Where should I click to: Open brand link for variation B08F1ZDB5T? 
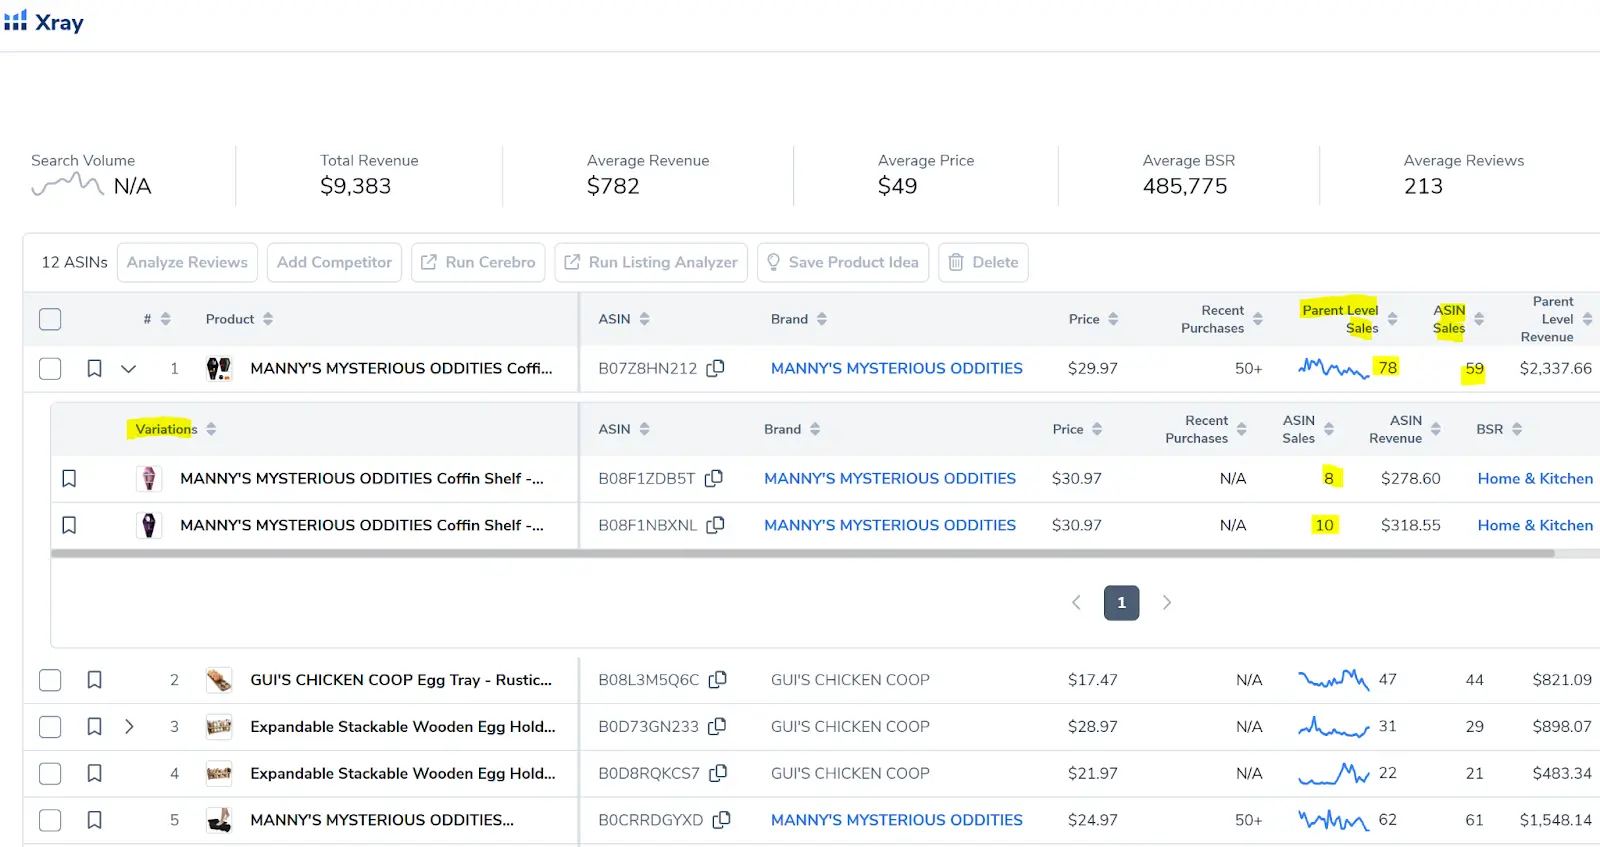pyautogui.click(x=889, y=478)
